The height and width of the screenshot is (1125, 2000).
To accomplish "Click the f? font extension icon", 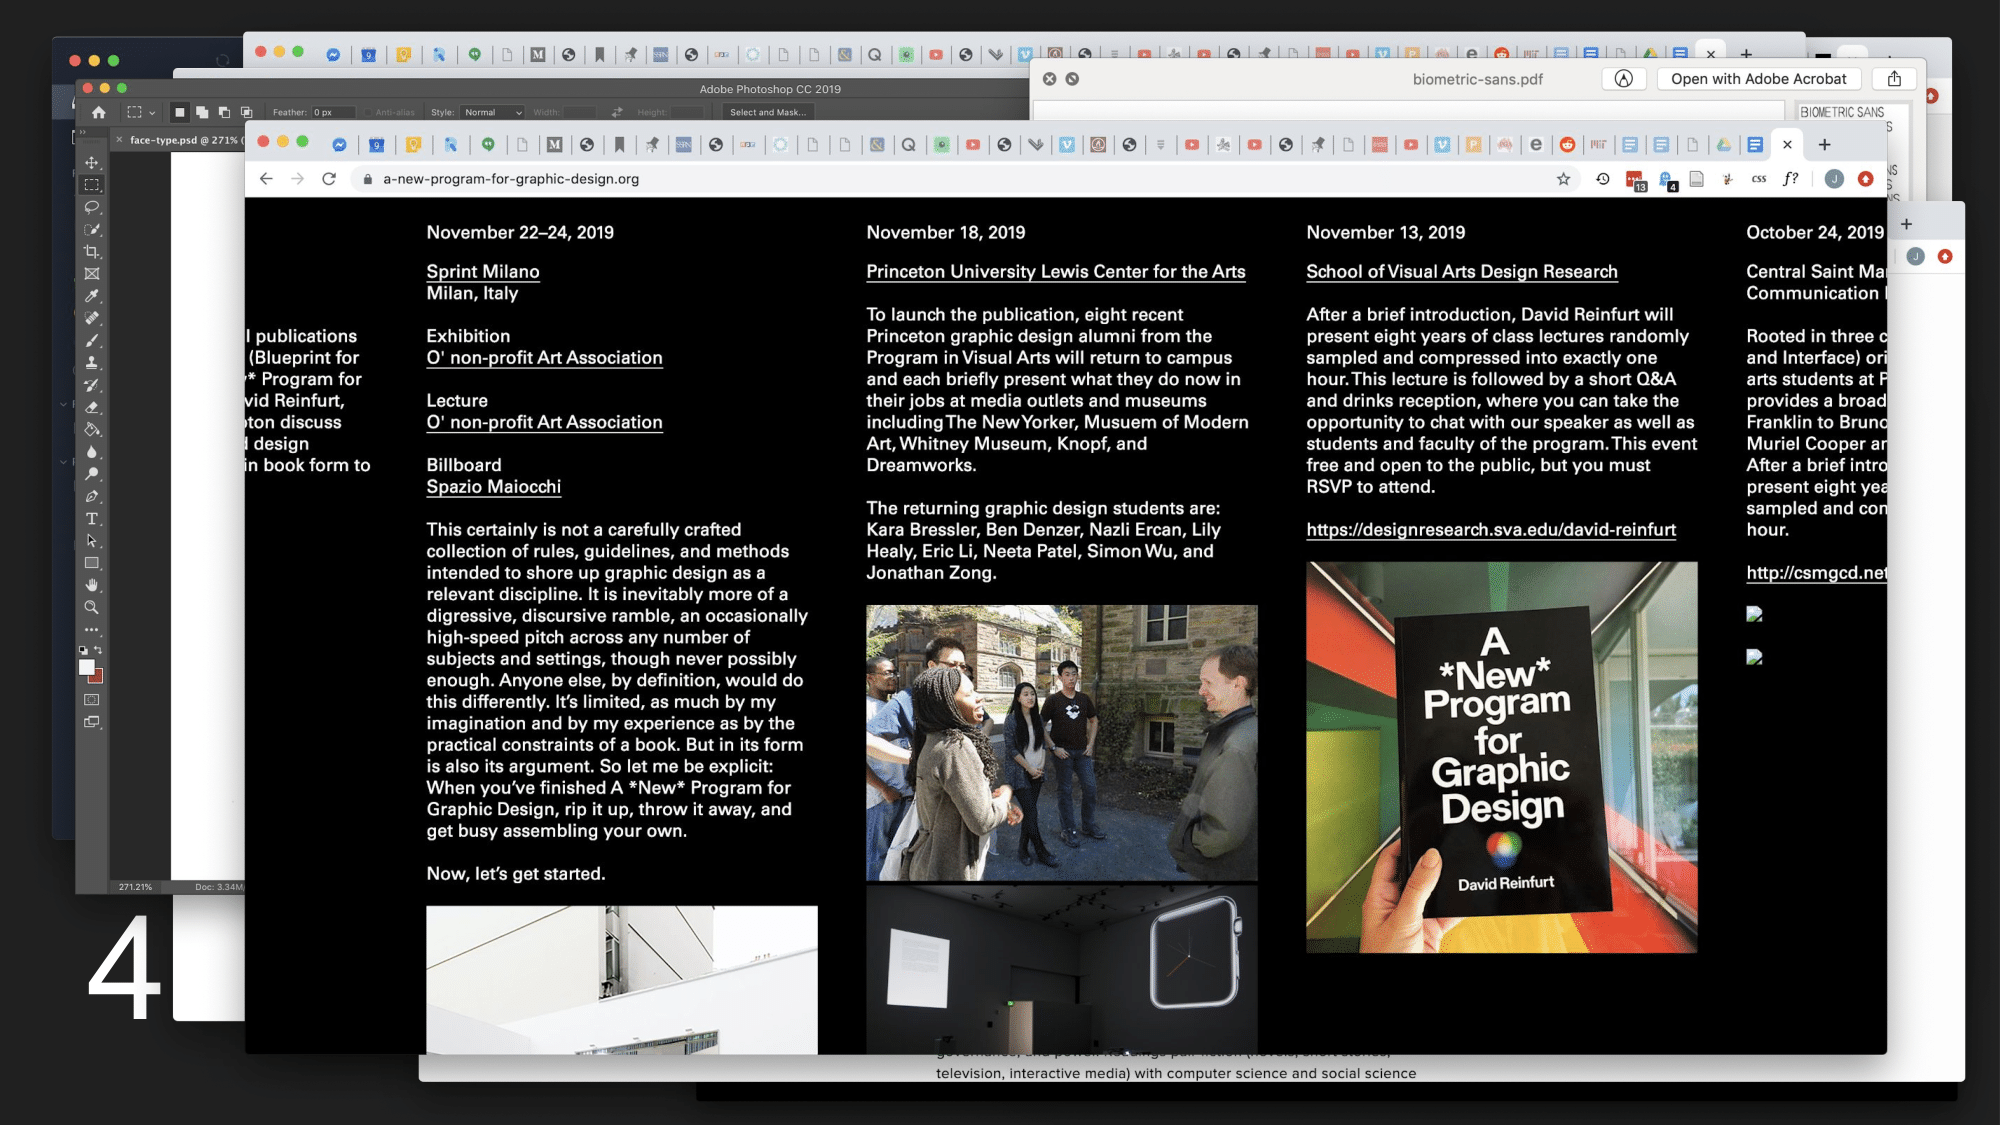I will coord(1791,179).
